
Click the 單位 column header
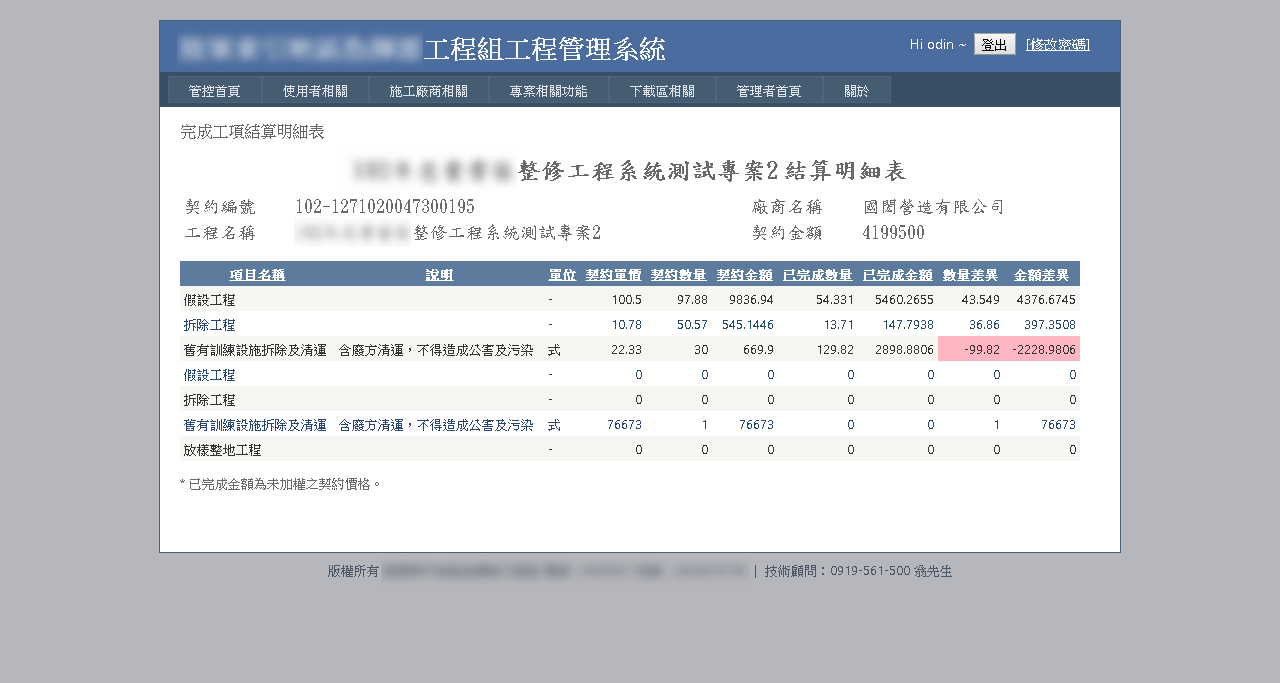tap(562, 275)
